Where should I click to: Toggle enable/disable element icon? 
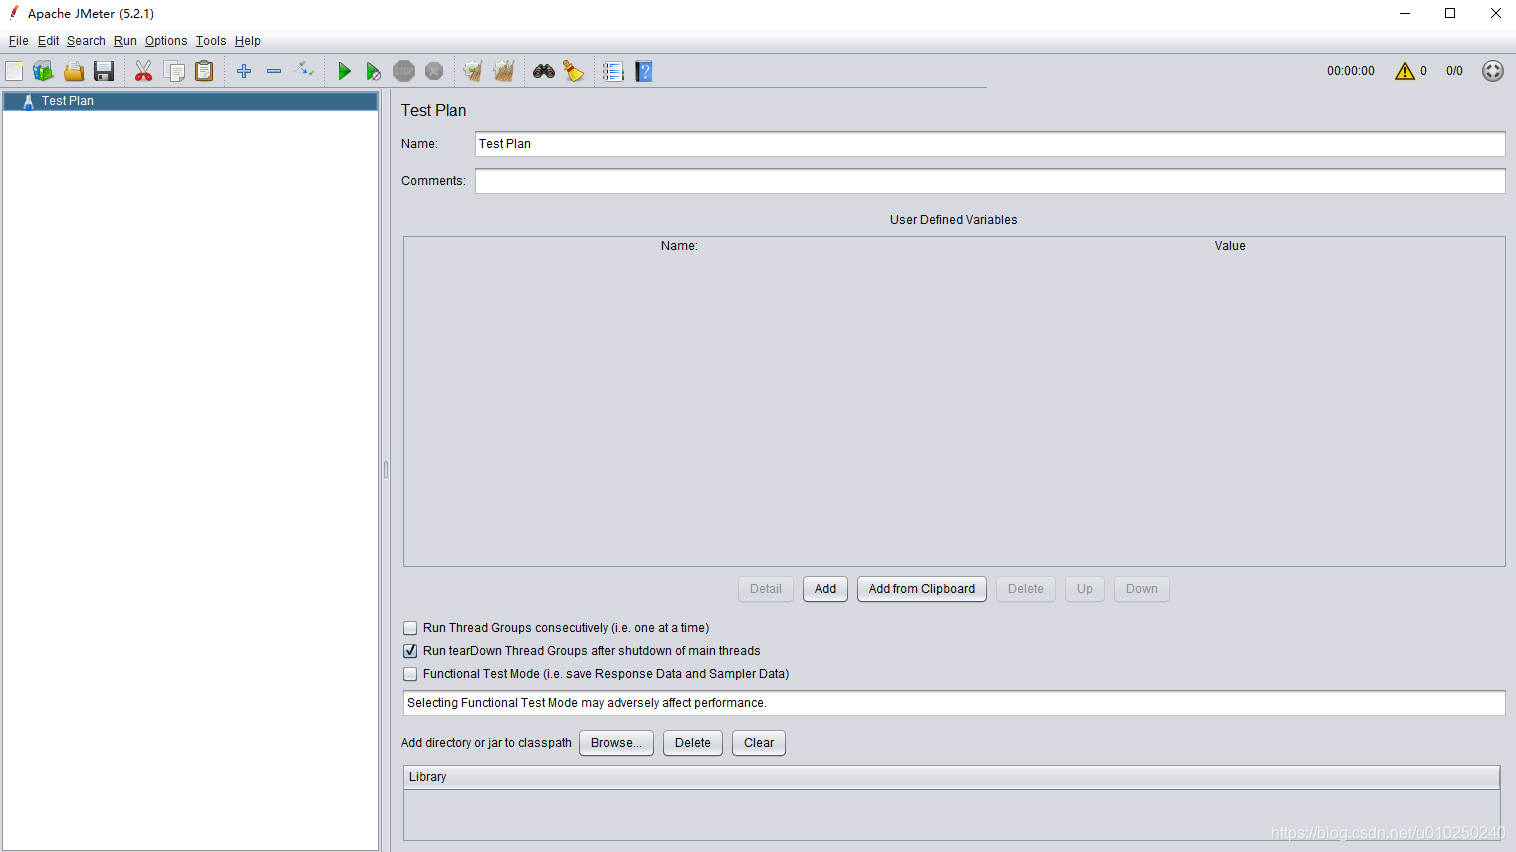point(305,70)
